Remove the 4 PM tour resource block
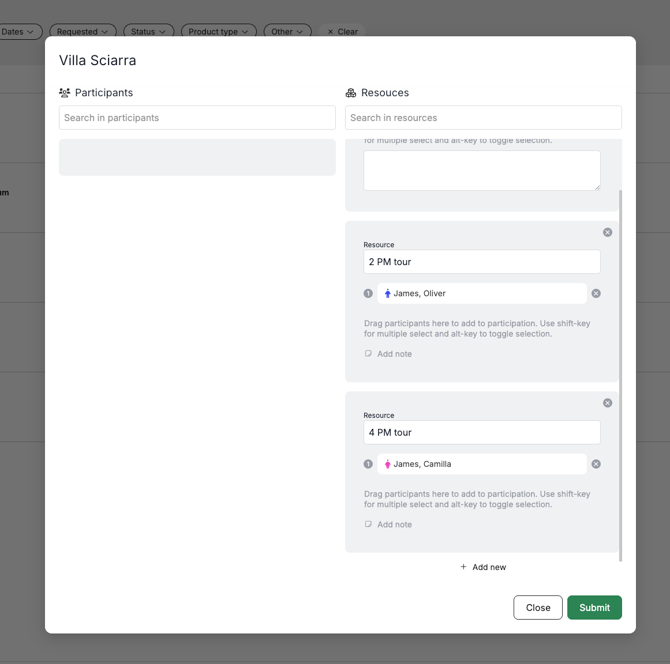 click(x=607, y=403)
